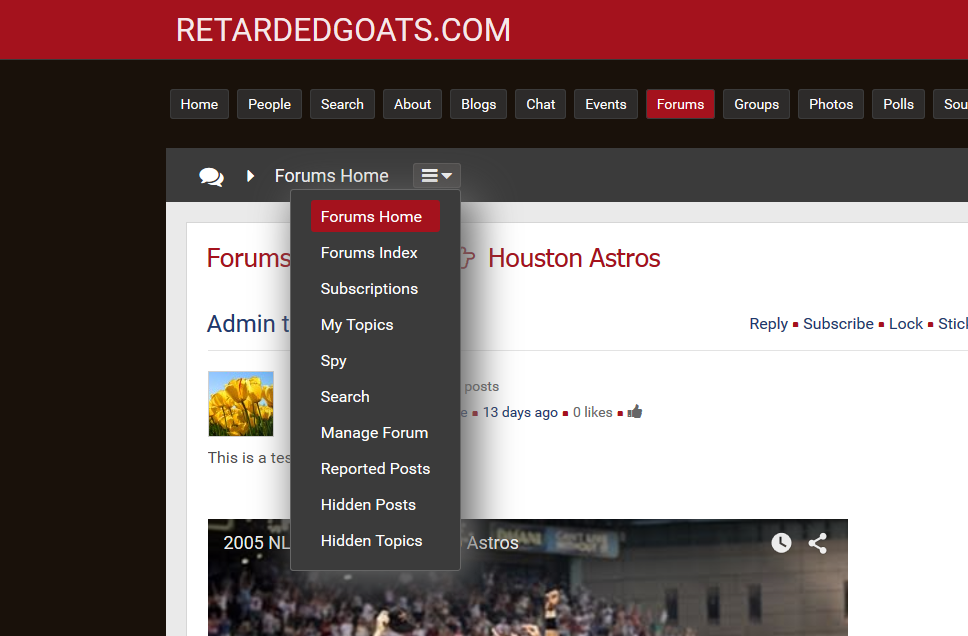Open Manage Forum menu option
968x636 pixels.
pyautogui.click(x=374, y=433)
